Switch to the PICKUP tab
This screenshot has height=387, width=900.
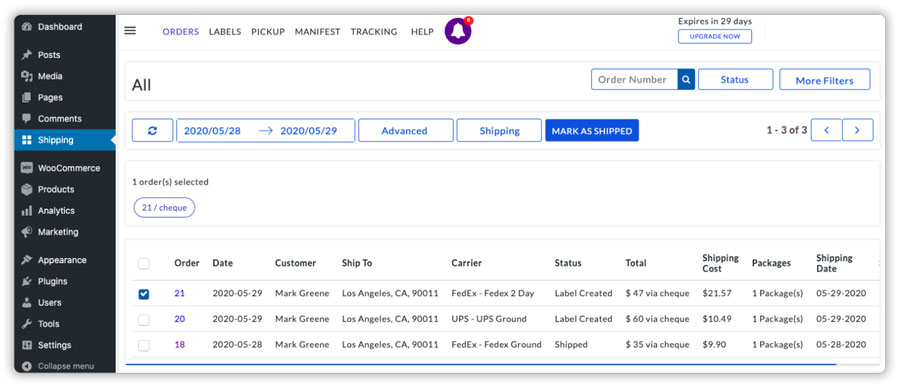(268, 32)
